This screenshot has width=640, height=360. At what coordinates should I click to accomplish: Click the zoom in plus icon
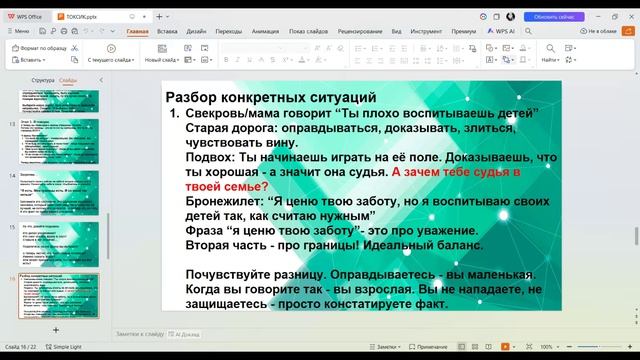[630, 347]
